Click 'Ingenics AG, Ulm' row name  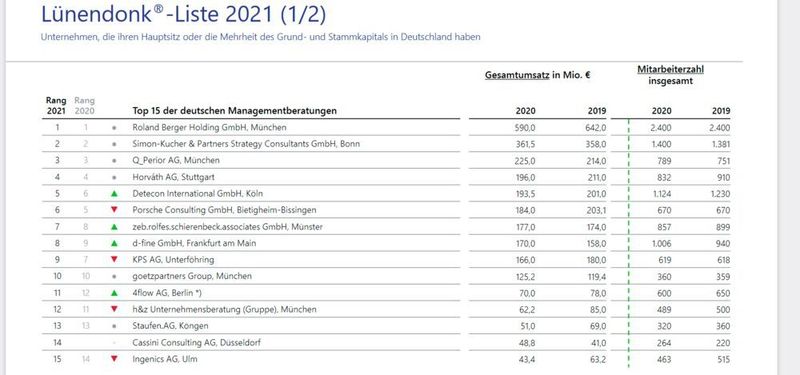pos(165,359)
